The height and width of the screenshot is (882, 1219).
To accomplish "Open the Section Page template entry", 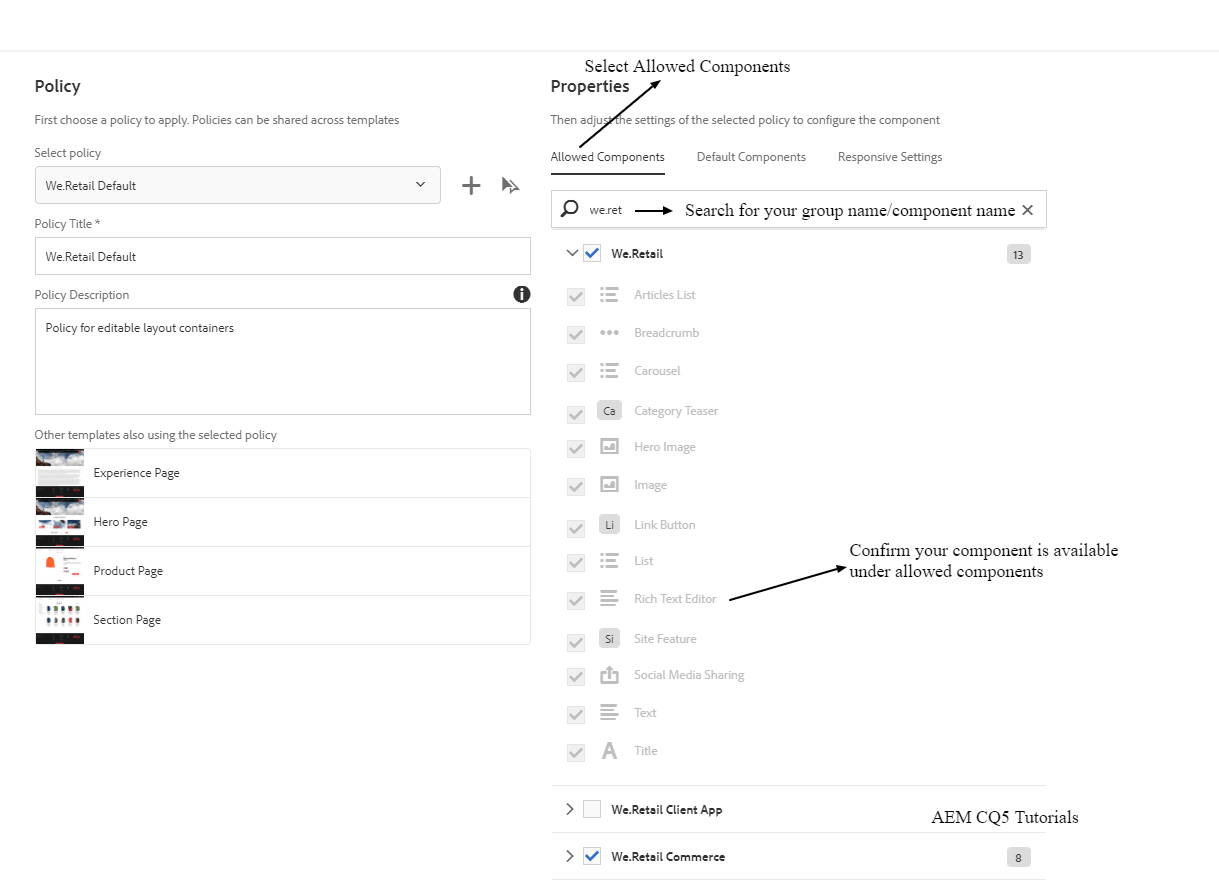I will tap(283, 620).
